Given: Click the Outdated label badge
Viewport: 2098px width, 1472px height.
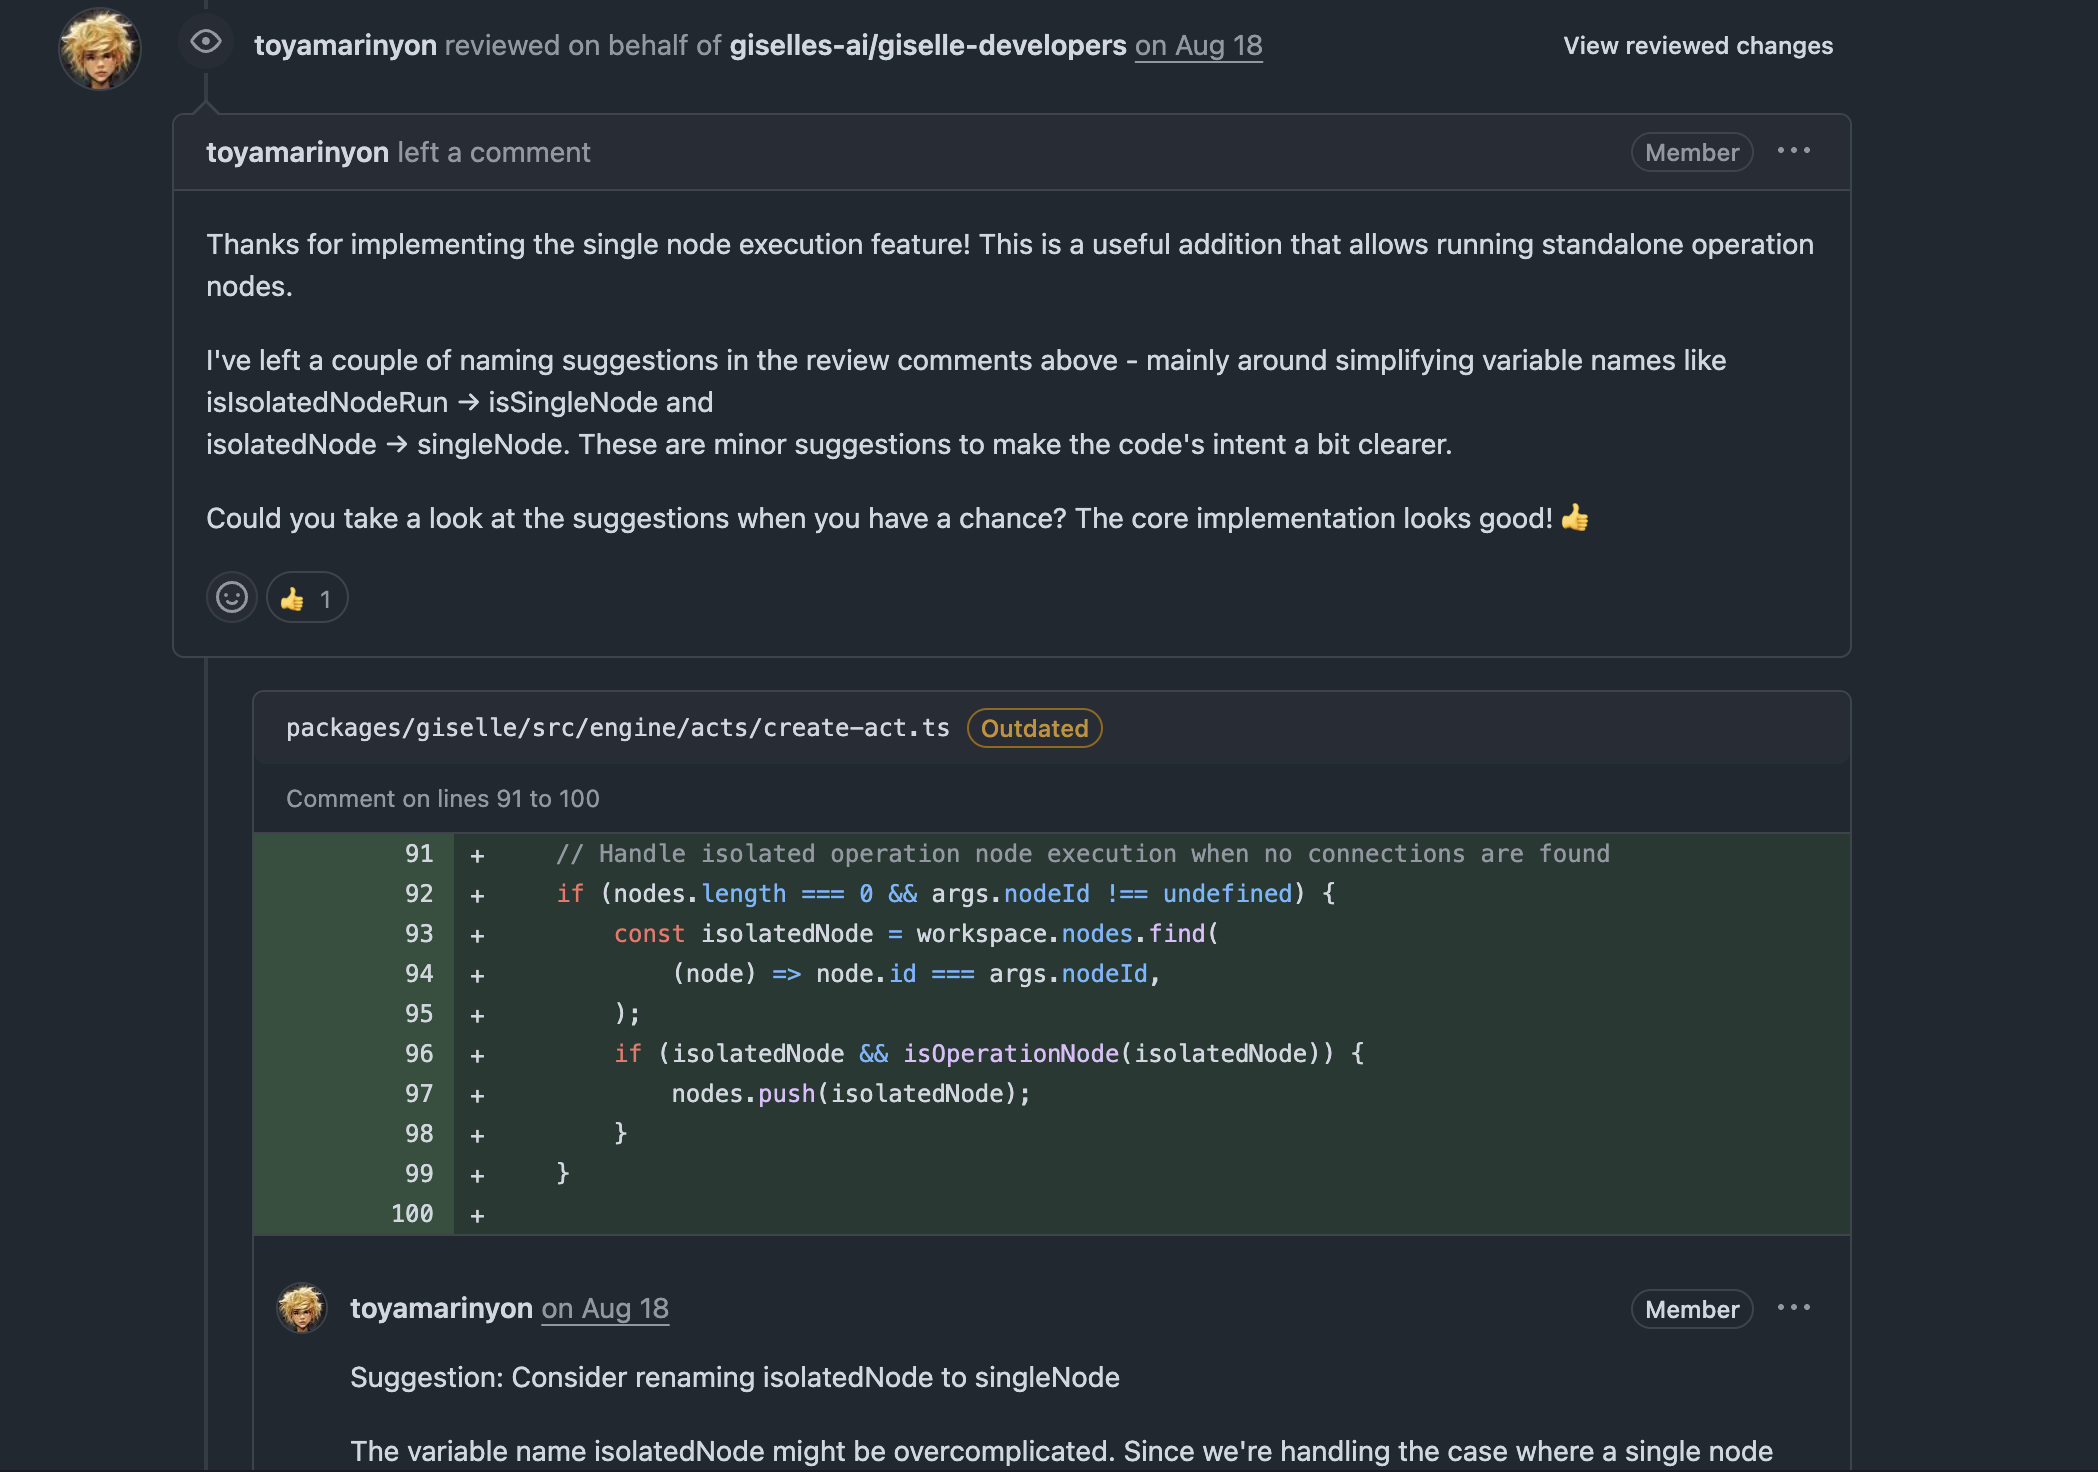Looking at the screenshot, I should click(x=1034, y=728).
